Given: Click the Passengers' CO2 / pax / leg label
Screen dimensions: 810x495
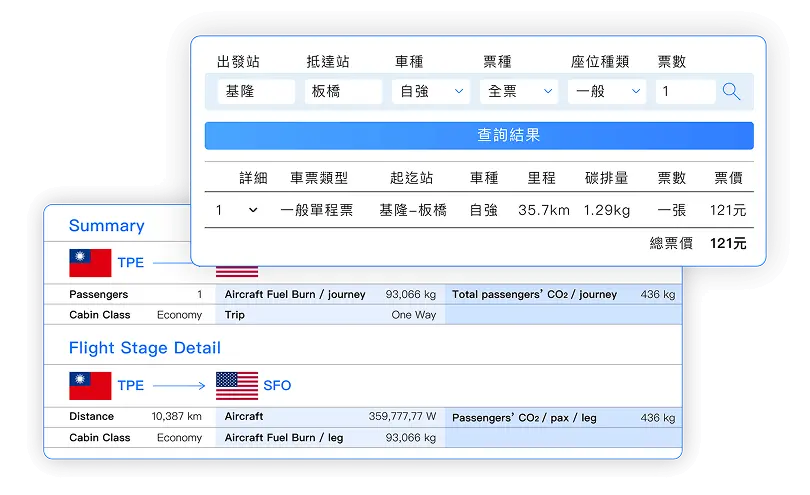Looking at the screenshot, I should pos(524,418).
